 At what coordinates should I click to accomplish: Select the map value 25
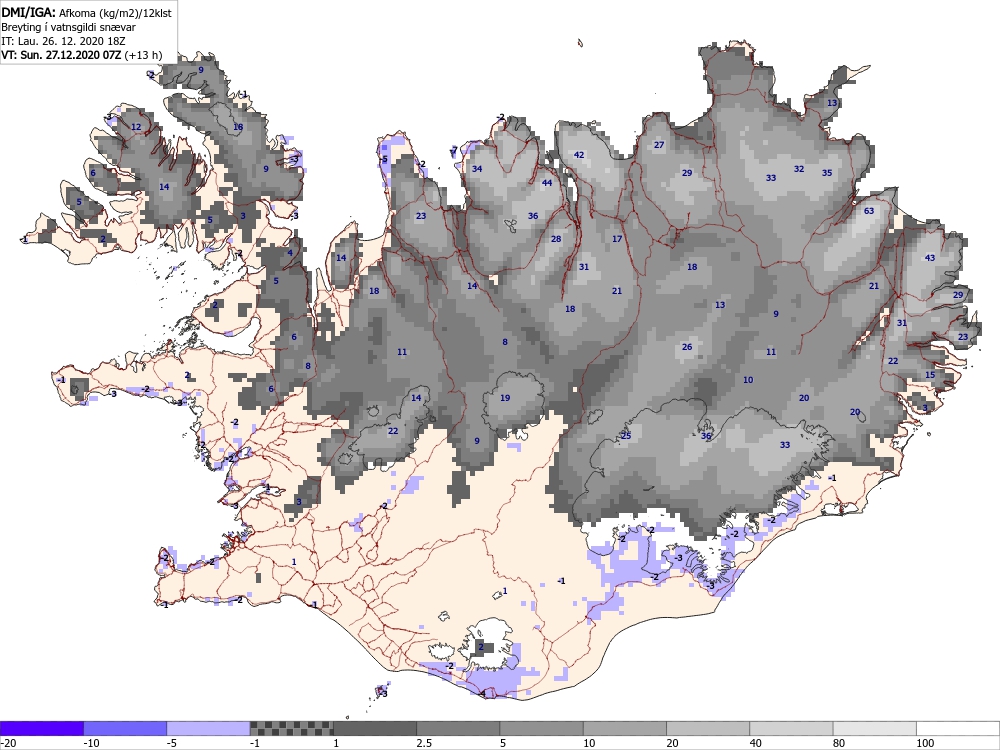626,436
